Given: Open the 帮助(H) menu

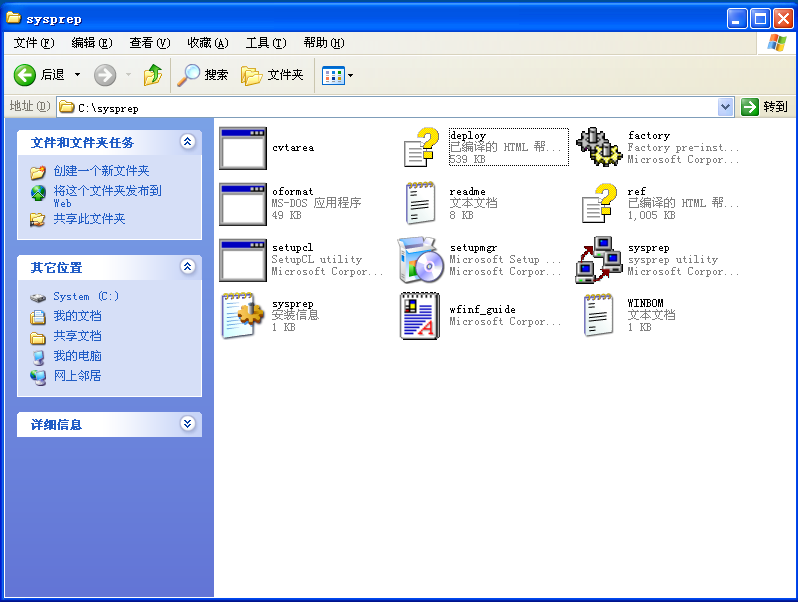Looking at the screenshot, I should (x=324, y=43).
